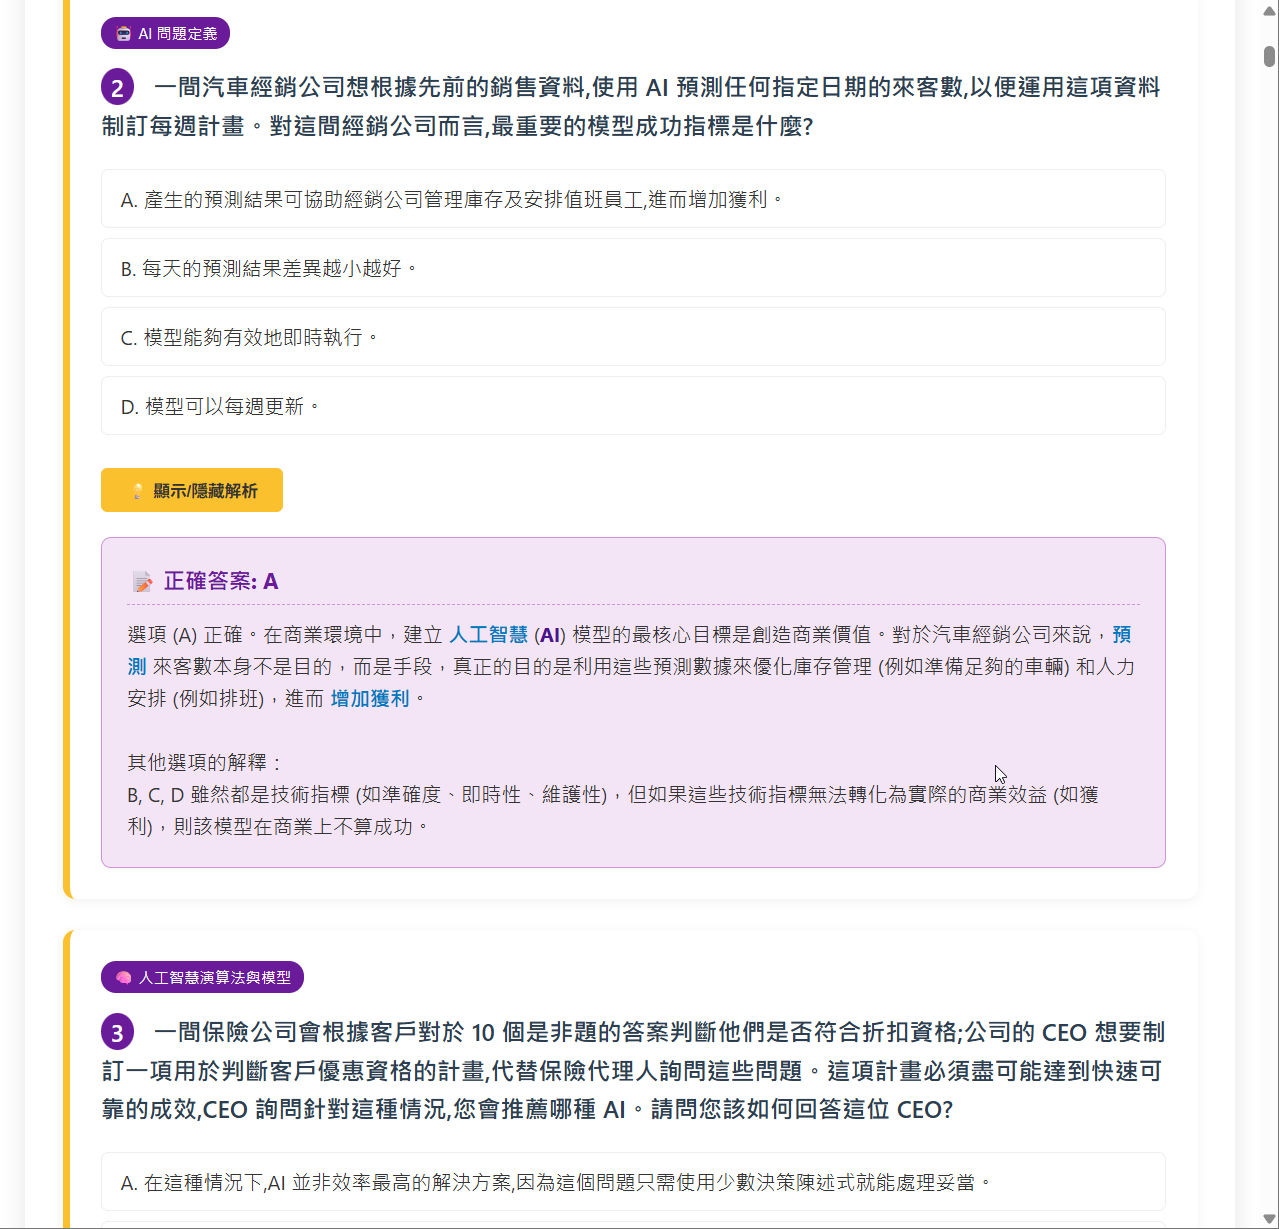
Task: Click the highlighted 增加獲利 term
Action: pyautogui.click(x=370, y=699)
